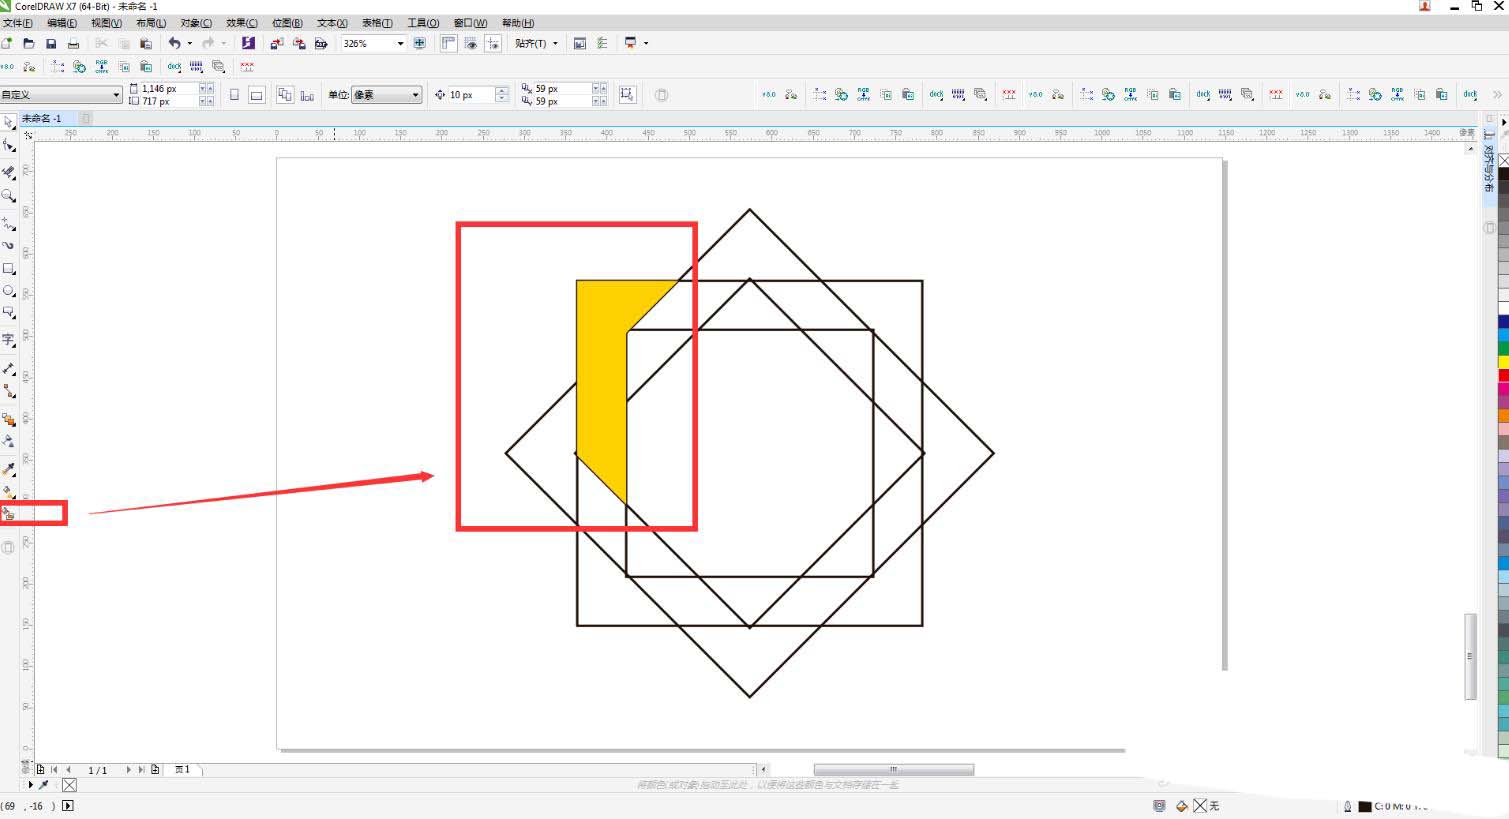Expand the units 像素 dropdown
Image resolution: width=1509 pixels, height=819 pixels.
click(x=415, y=95)
